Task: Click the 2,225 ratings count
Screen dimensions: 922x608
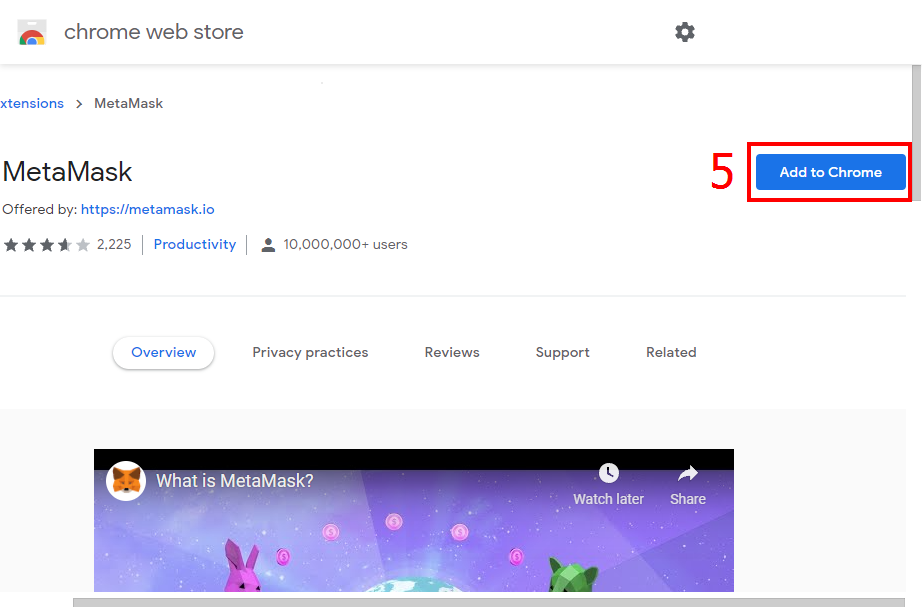Action: click(114, 245)
